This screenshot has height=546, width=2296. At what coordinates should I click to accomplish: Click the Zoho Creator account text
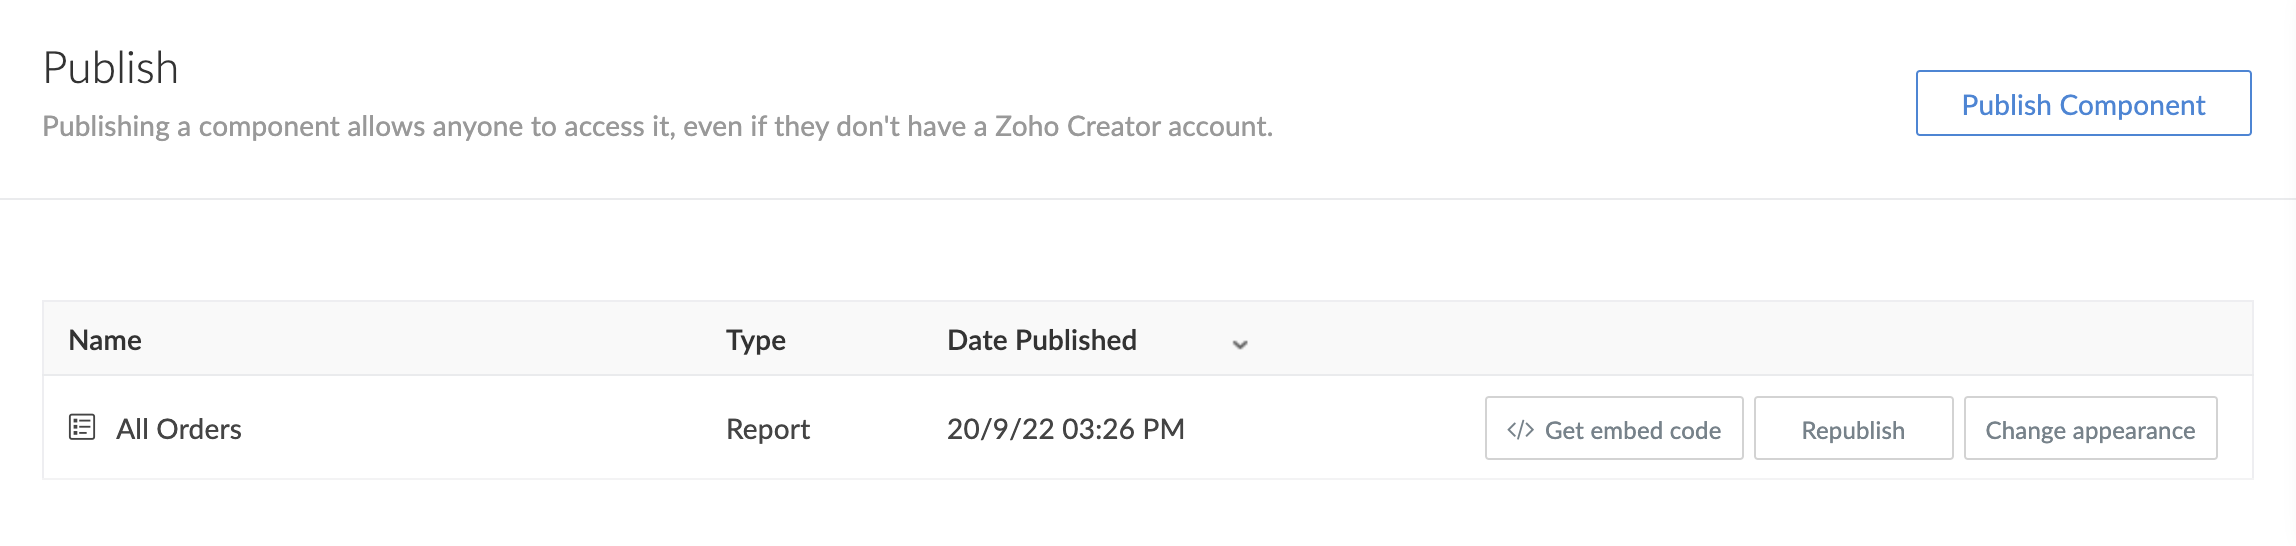1132,126
